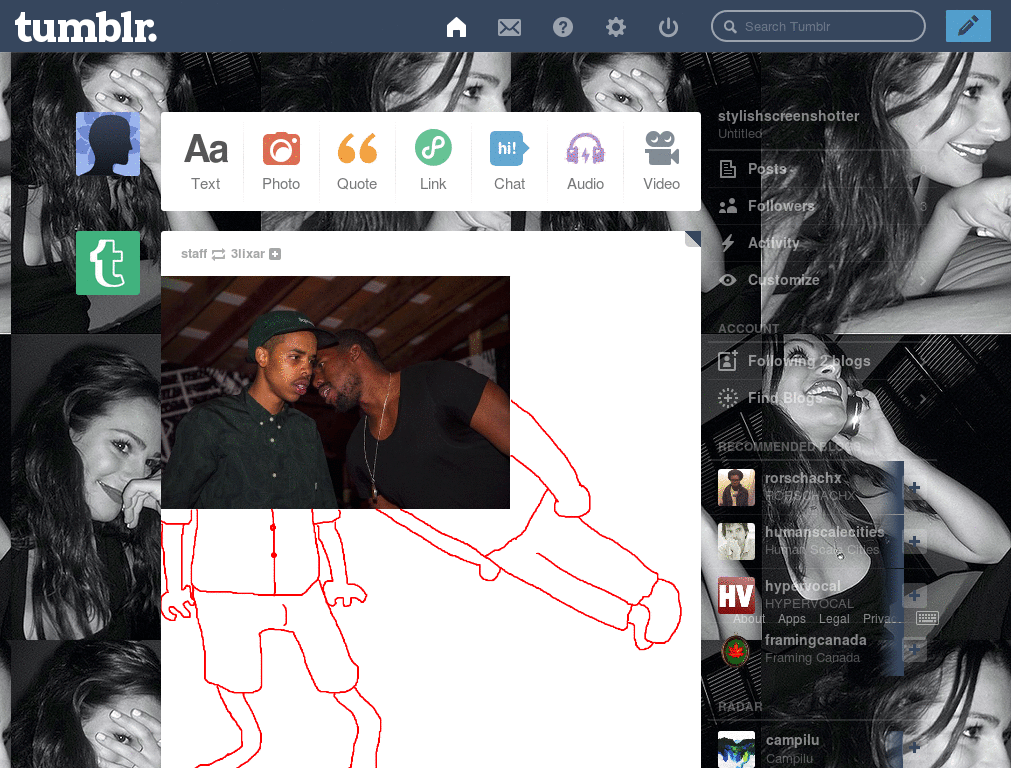The height and width of the screenshot is (768, 1024).
Task: Click the Posts document icon
Action: (728, 169)
